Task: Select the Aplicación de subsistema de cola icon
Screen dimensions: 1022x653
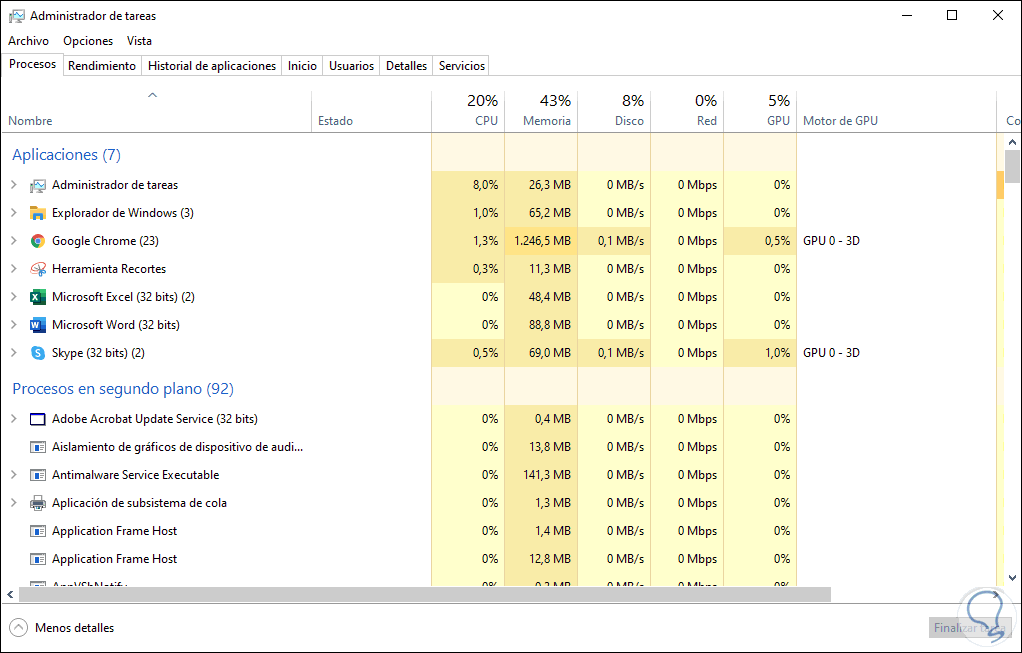Action: point(38,503)
